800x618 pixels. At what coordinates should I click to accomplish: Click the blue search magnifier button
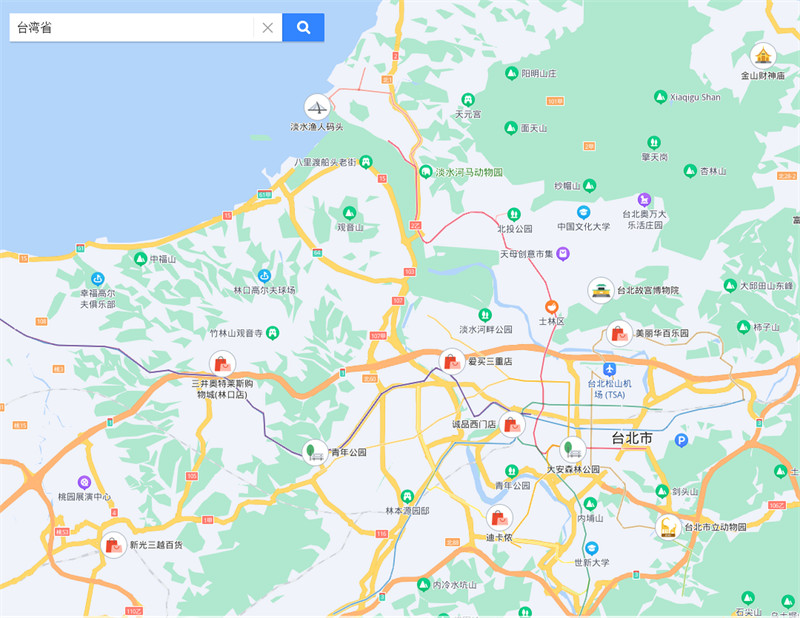pyautogui.click(x=303, y=27)
